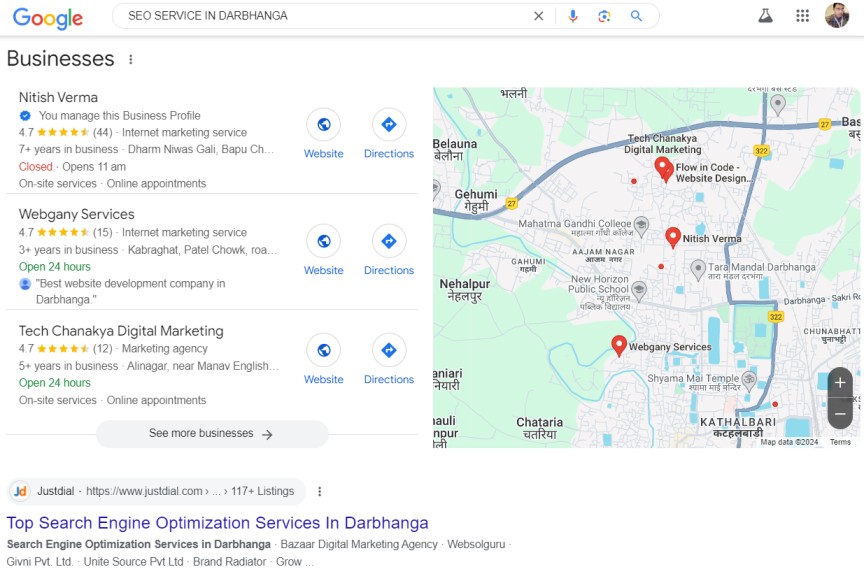Open the Businesses three-dot options menu
This screenshot has height=574, width=864.
click(131, 59)
